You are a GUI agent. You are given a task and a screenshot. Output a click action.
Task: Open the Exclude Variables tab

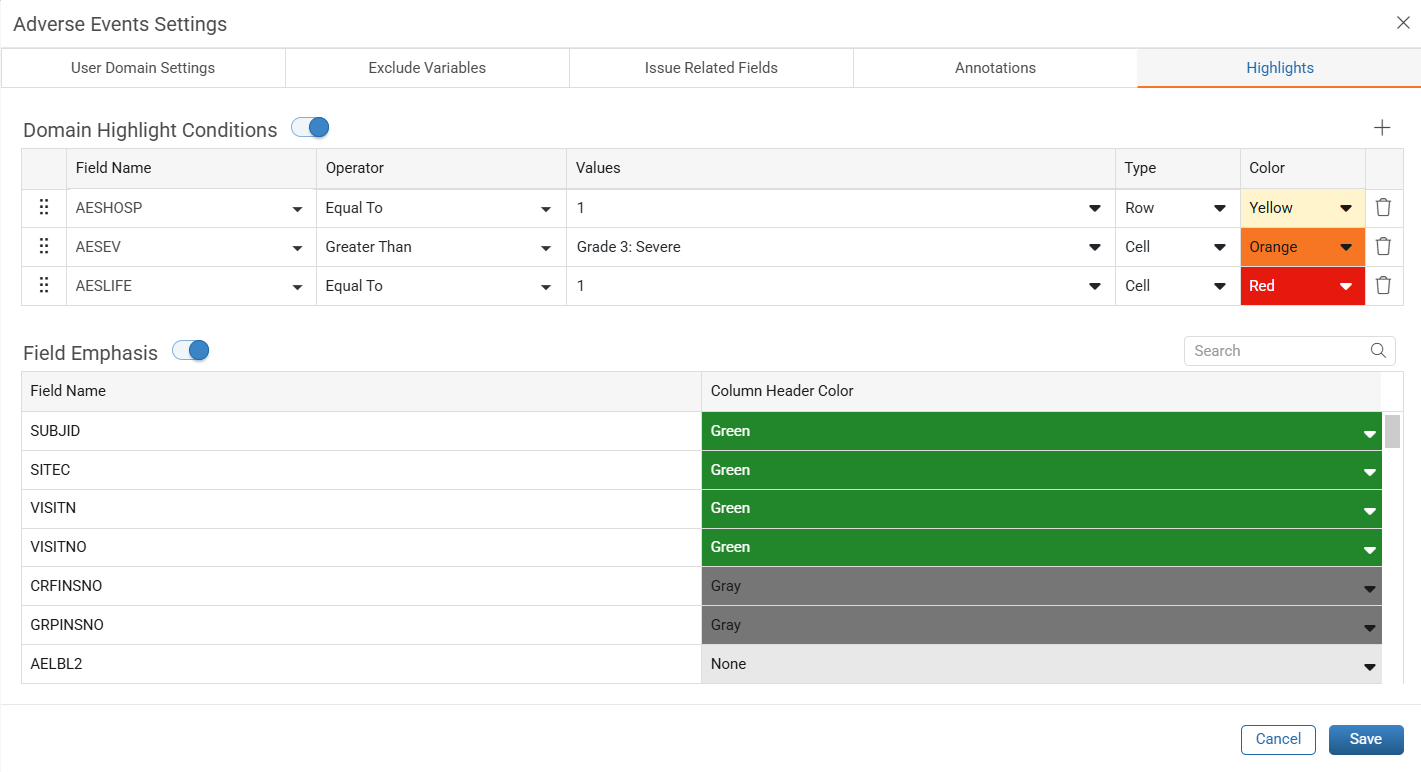click(x=427, y=68)
